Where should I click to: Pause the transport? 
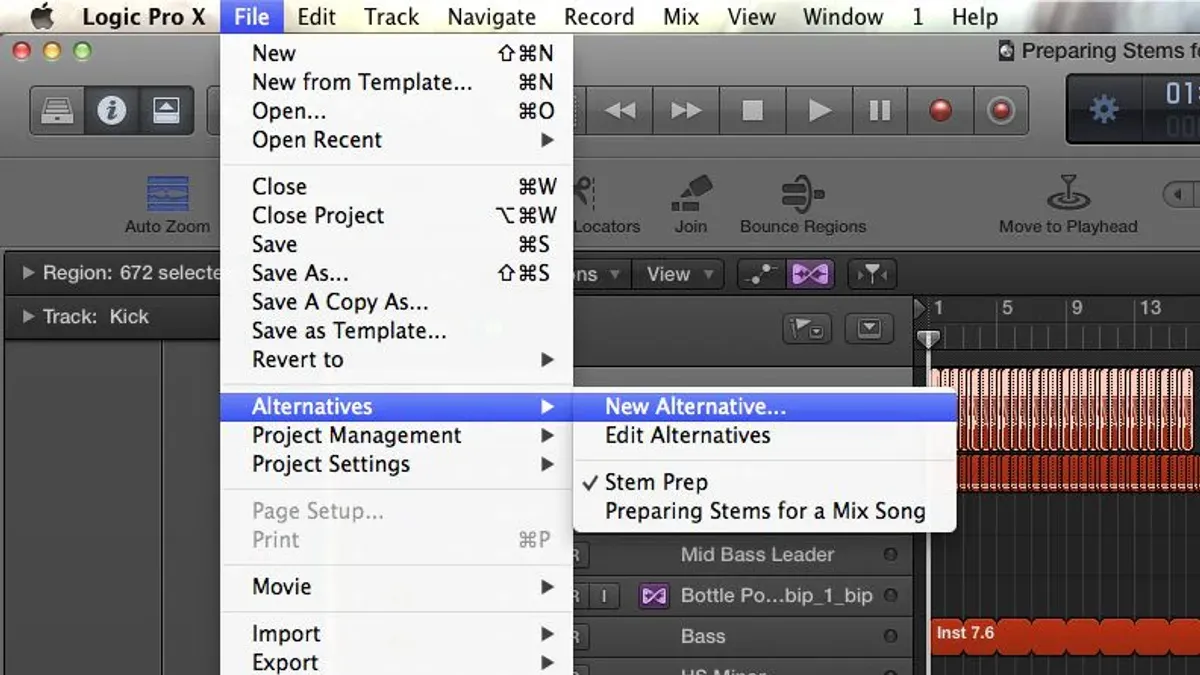click(x=879, y=110)
